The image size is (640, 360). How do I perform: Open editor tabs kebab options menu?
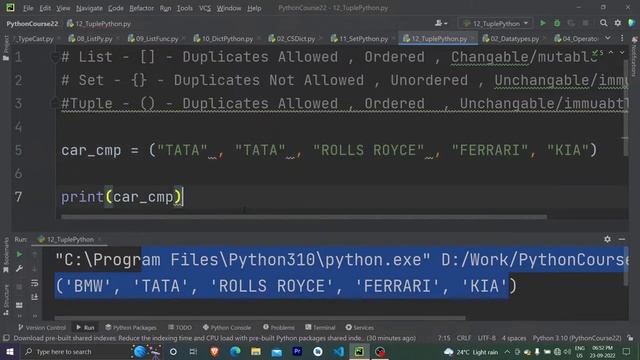tap(622, 38)
